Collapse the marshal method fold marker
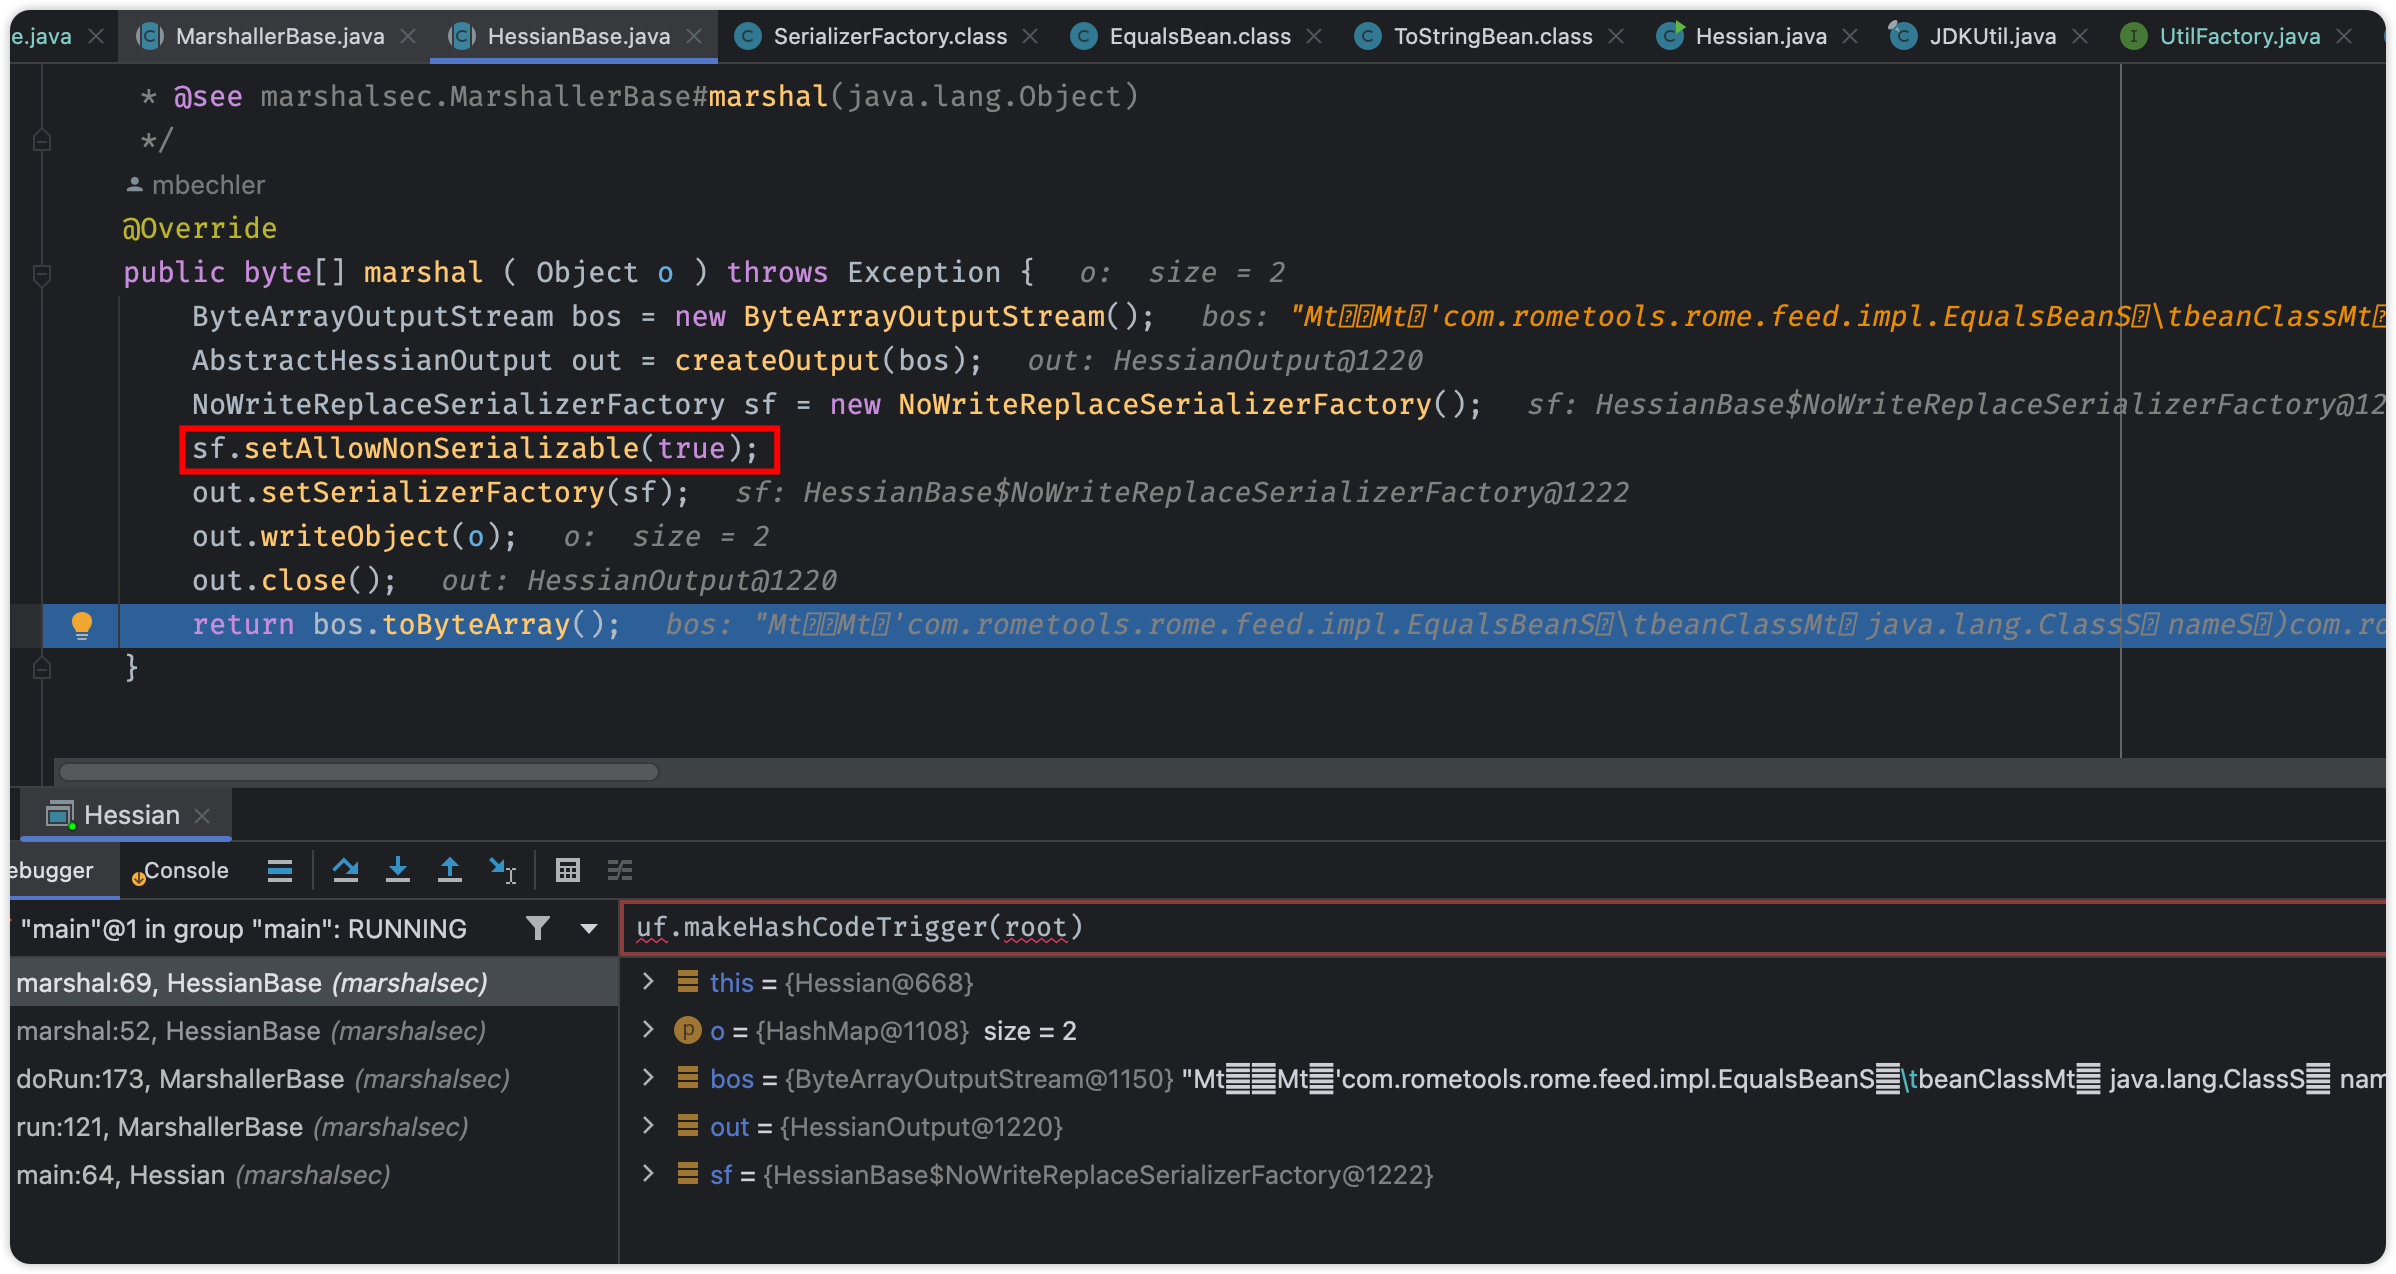 pyautogui.click(x=42, y=273)
